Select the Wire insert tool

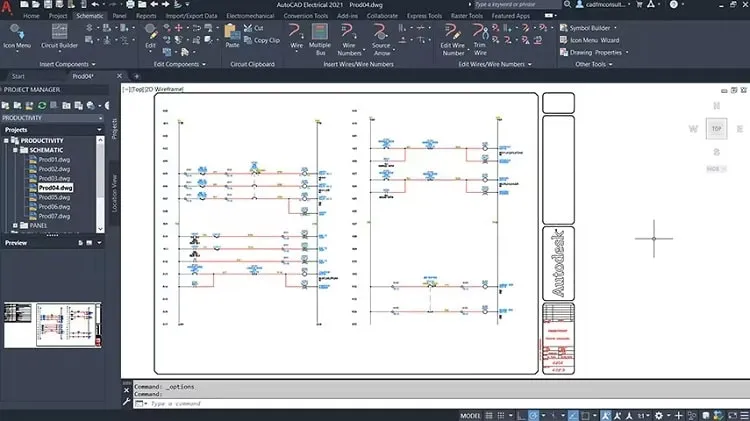coord(297,36)
